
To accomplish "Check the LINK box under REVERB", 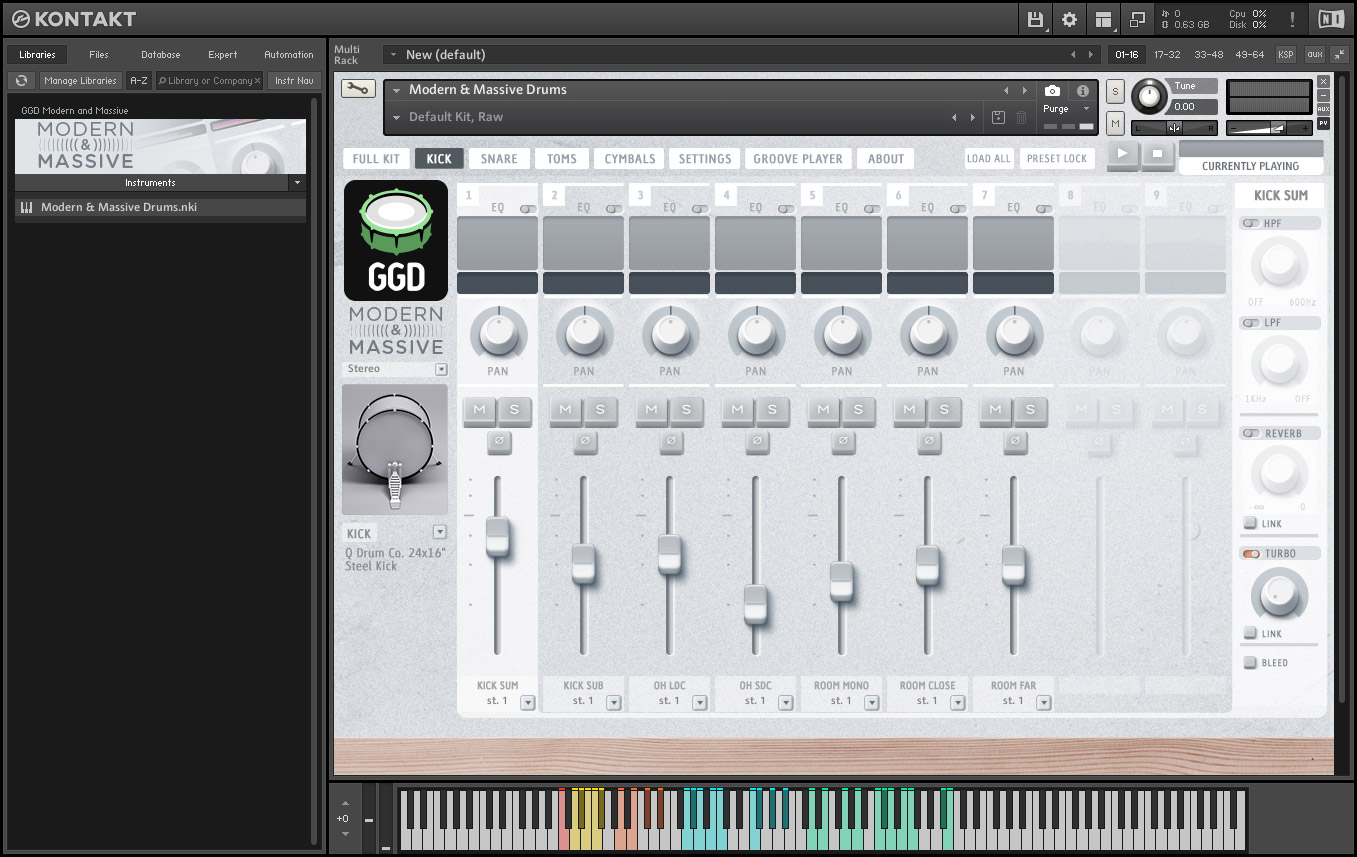I will coord(1250,523).
